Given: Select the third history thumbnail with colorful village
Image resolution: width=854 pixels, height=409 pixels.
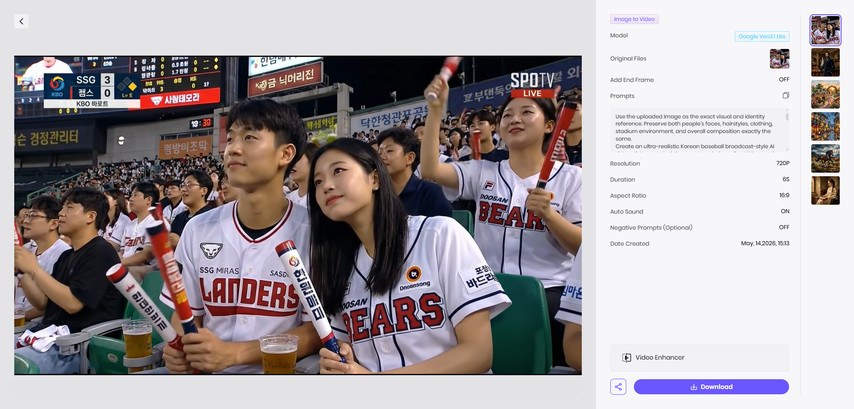Looking at the screenshot, I should 825,94.
